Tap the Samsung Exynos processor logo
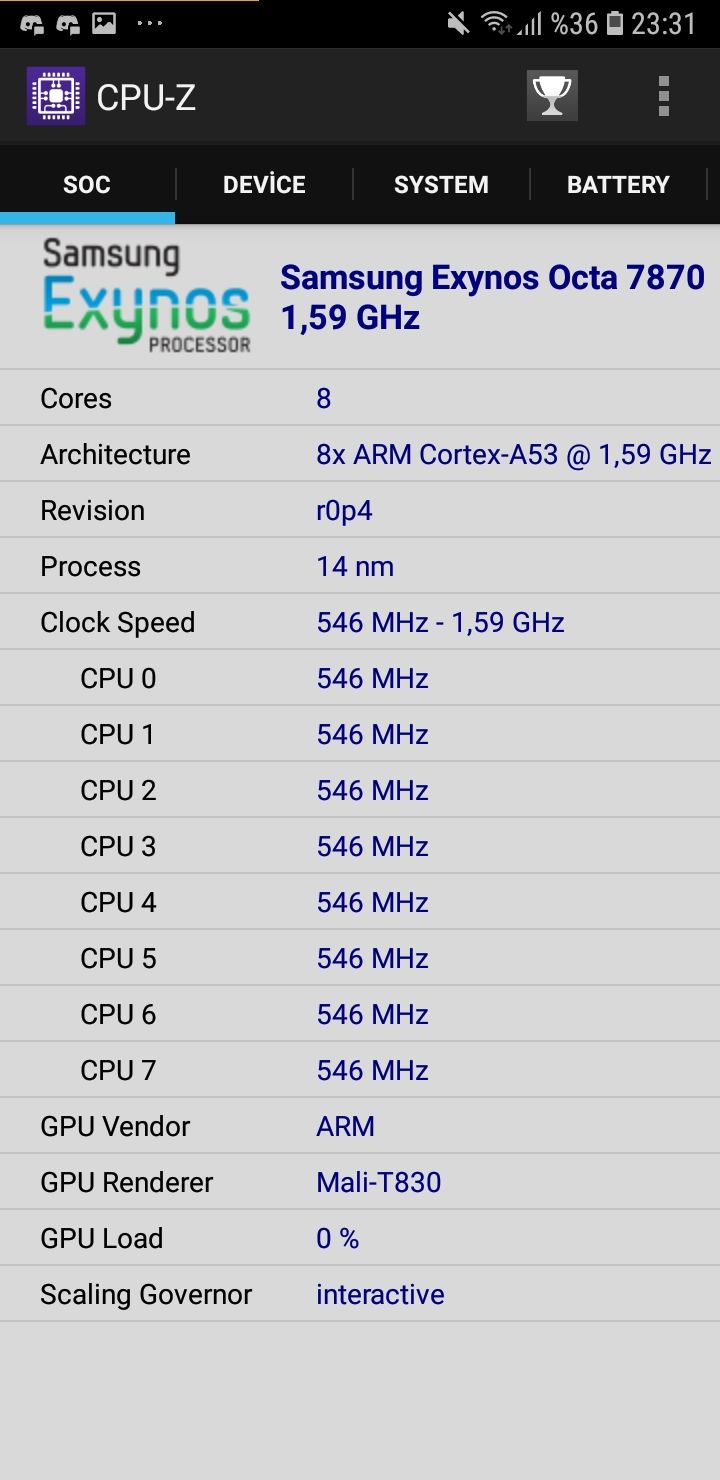The image size is (720, 1480). [146, 296]
